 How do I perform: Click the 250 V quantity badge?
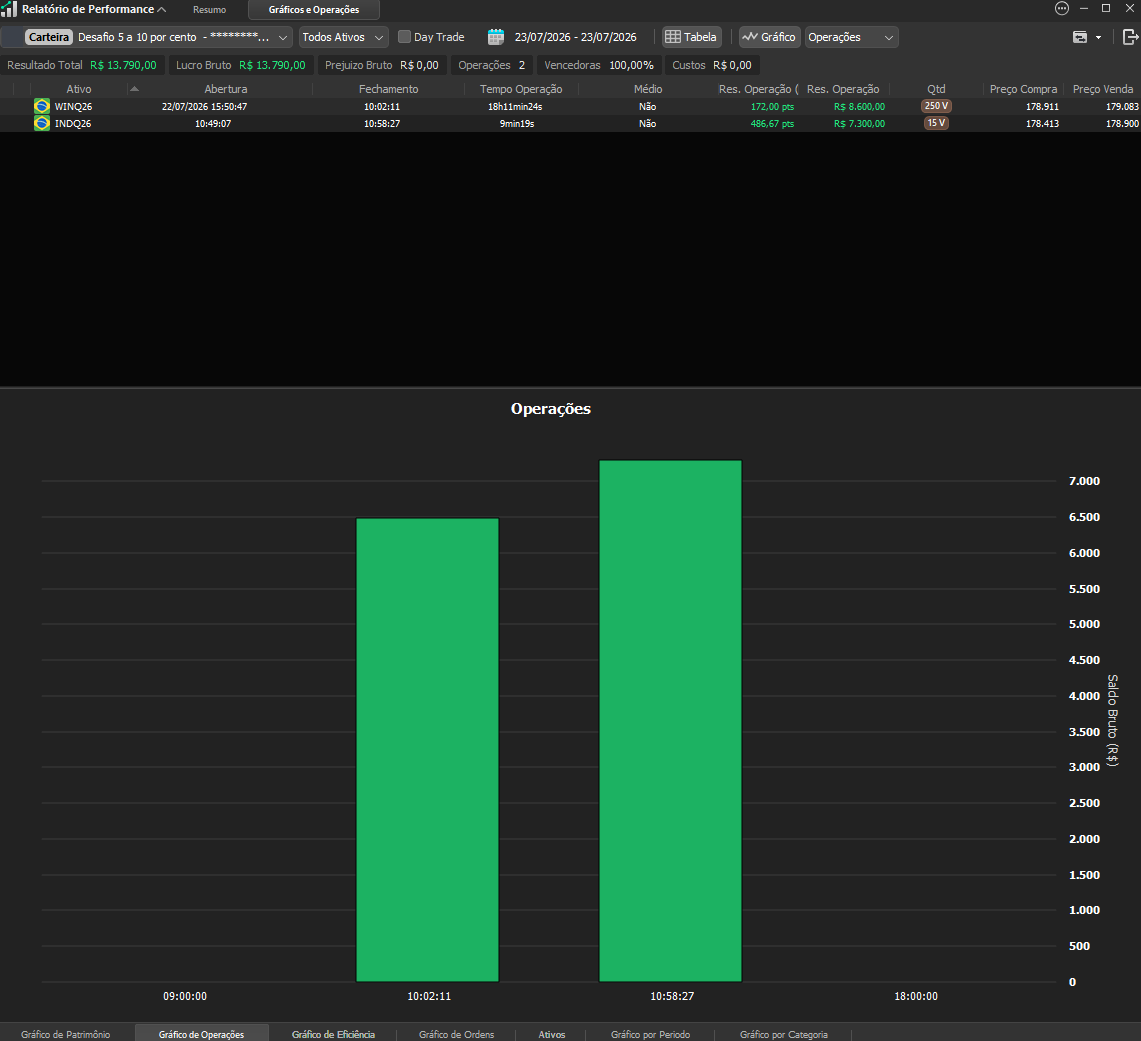tap(936, 106)
